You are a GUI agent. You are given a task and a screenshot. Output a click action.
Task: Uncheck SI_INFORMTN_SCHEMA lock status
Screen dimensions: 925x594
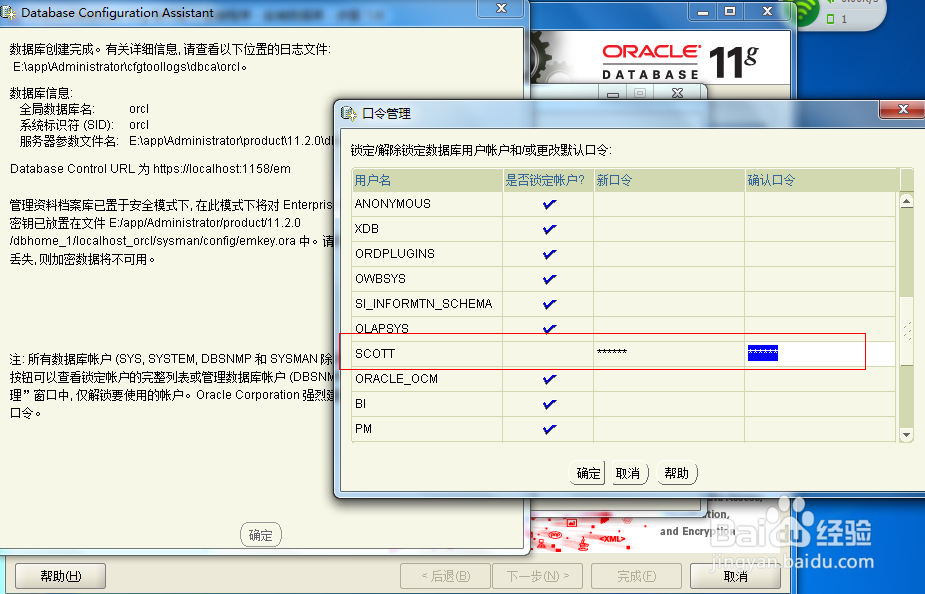point(547,303)
